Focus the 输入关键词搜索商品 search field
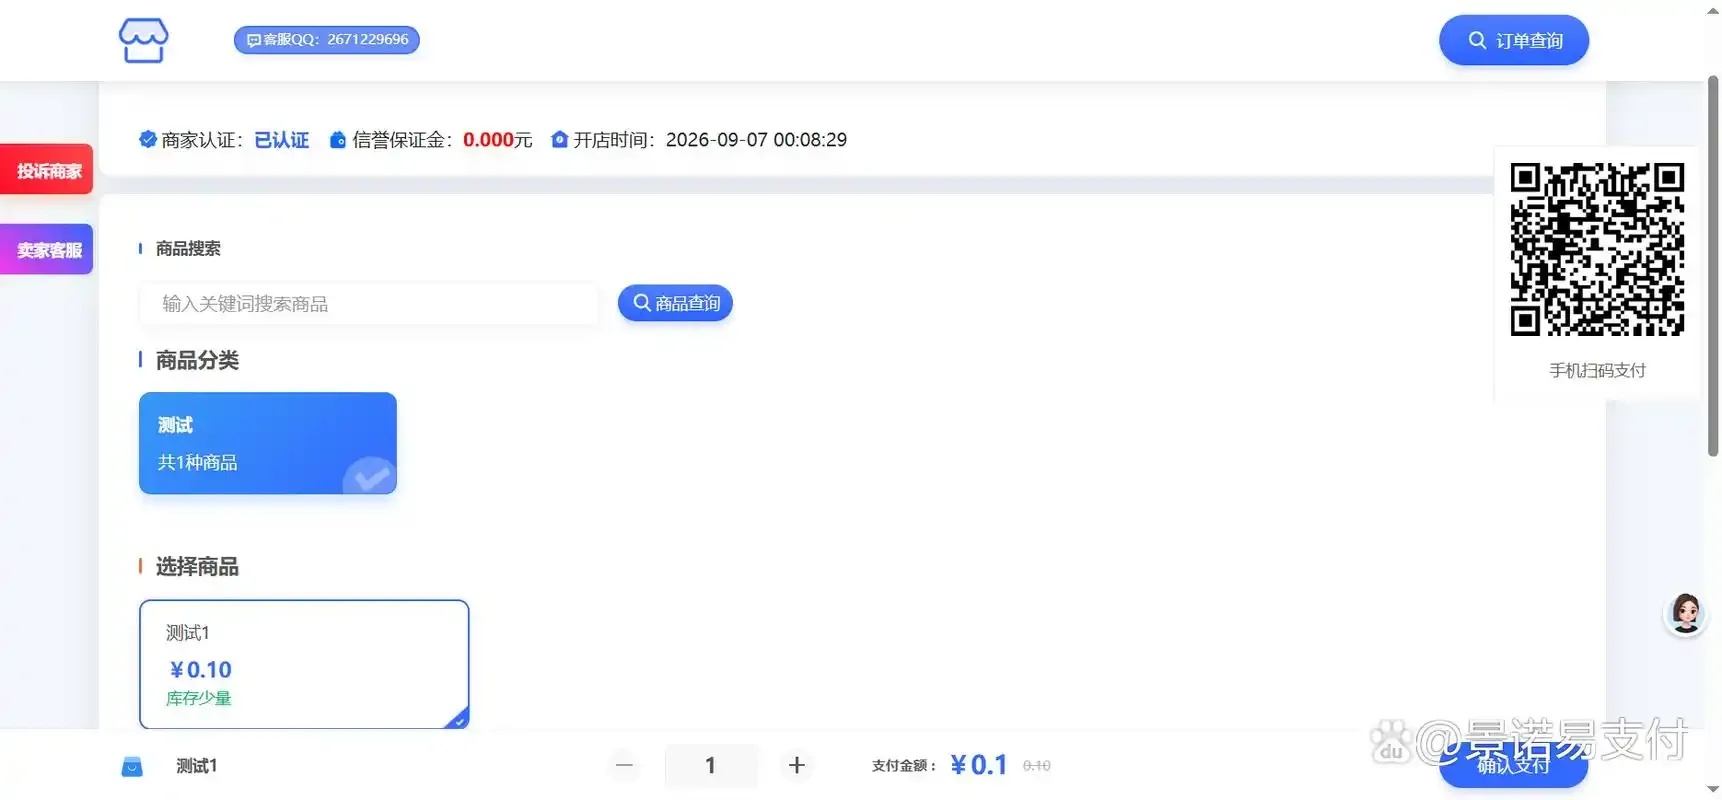Screen dimensions: 1722x800 [369, 304]
